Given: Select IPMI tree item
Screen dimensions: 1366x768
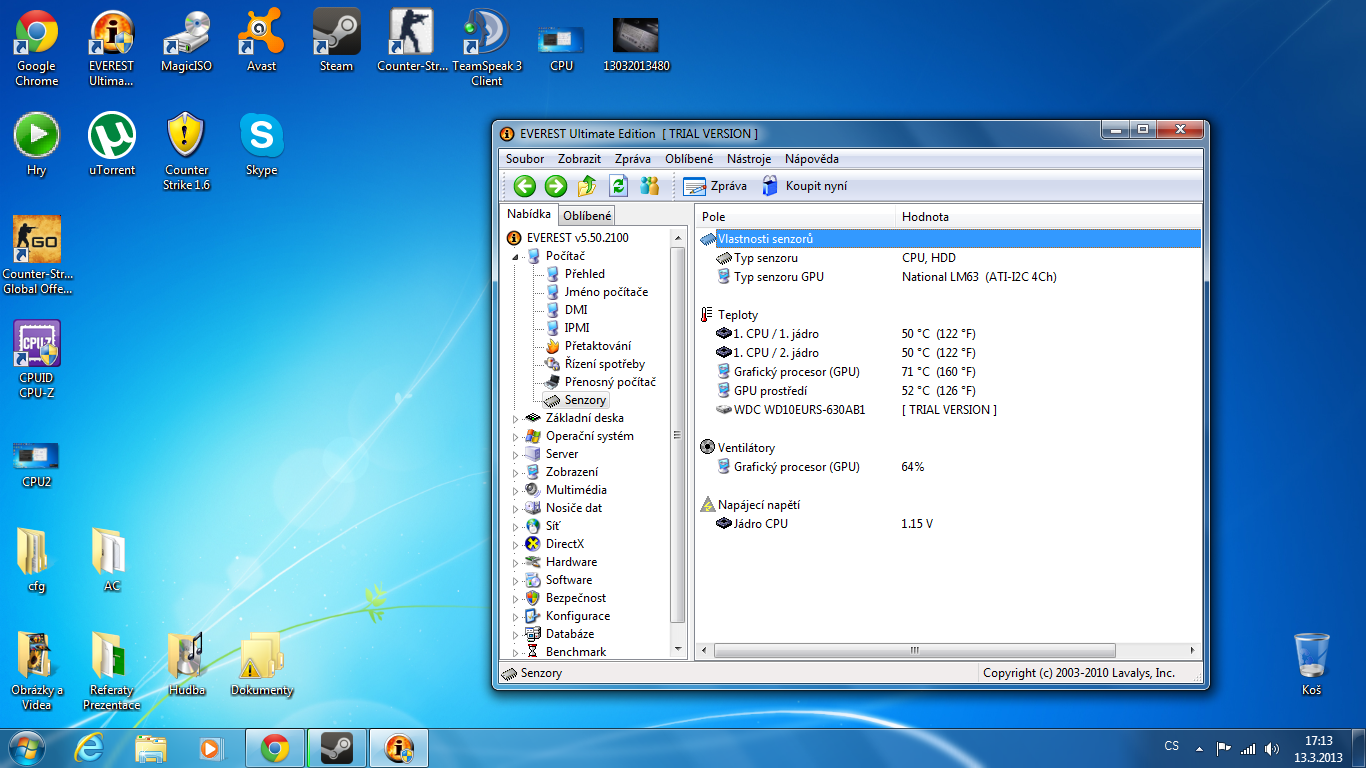Looking at the screenshot, I should click(577, 328).
